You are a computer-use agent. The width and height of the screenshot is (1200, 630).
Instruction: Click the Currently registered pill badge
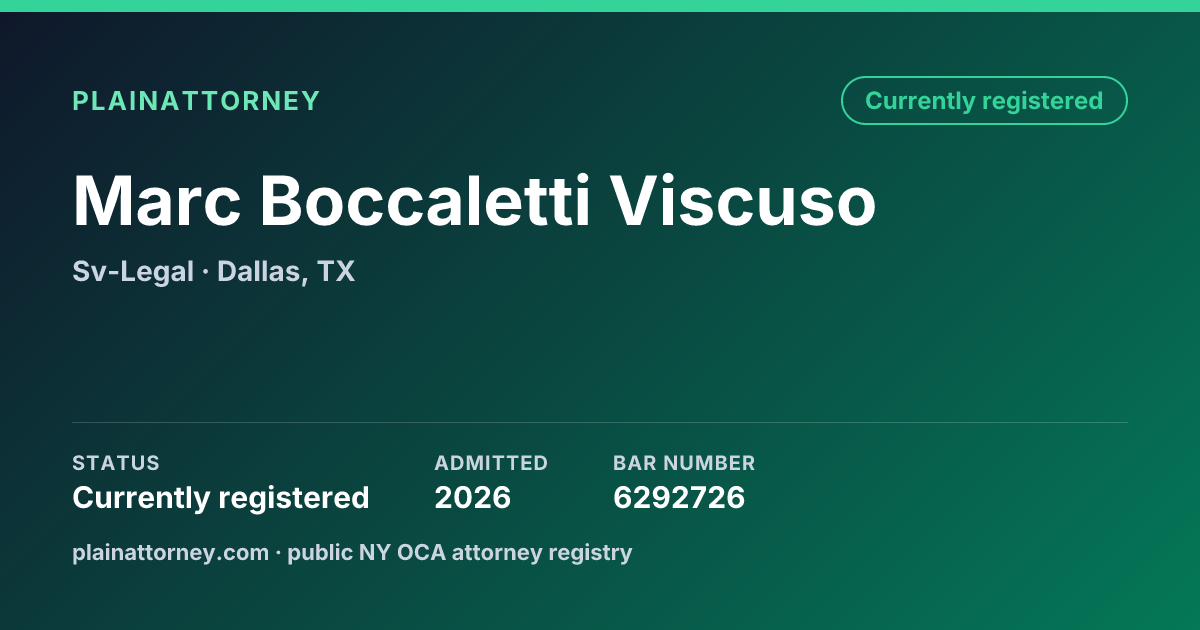pos(984,101)
